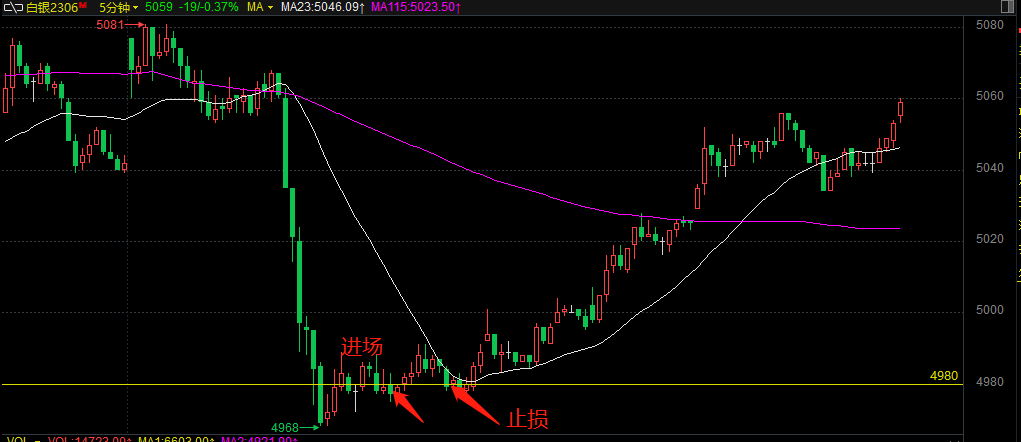Click the 4968 low price marker
Screen dimensions: 1021x442
click(x=295, y=428)
